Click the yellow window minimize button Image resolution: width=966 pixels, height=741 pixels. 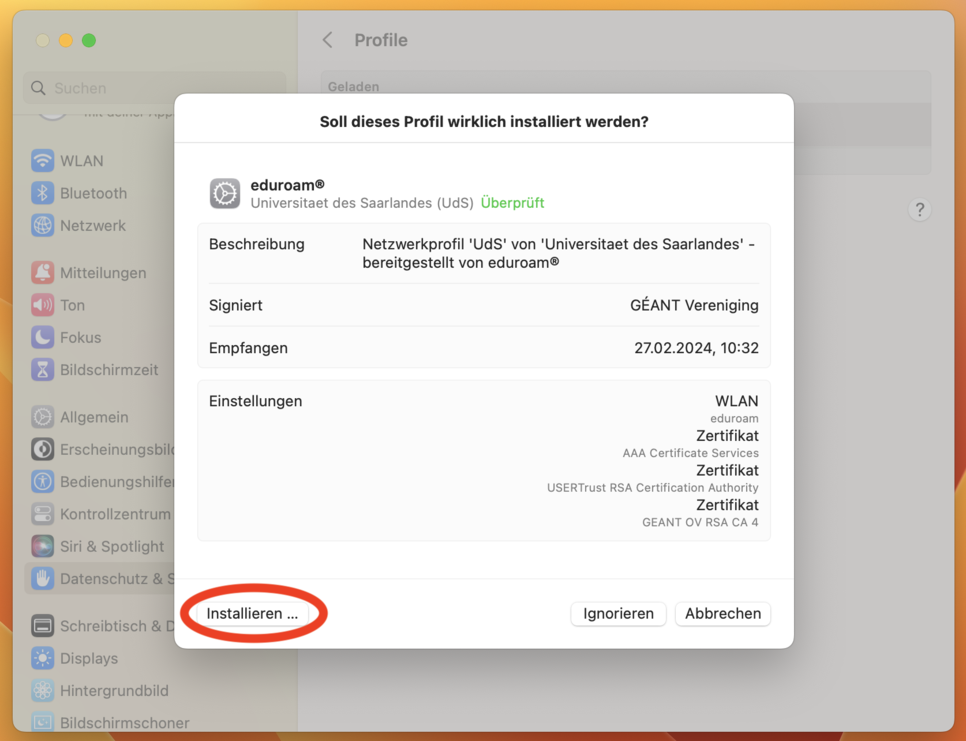tap(65, 41)
